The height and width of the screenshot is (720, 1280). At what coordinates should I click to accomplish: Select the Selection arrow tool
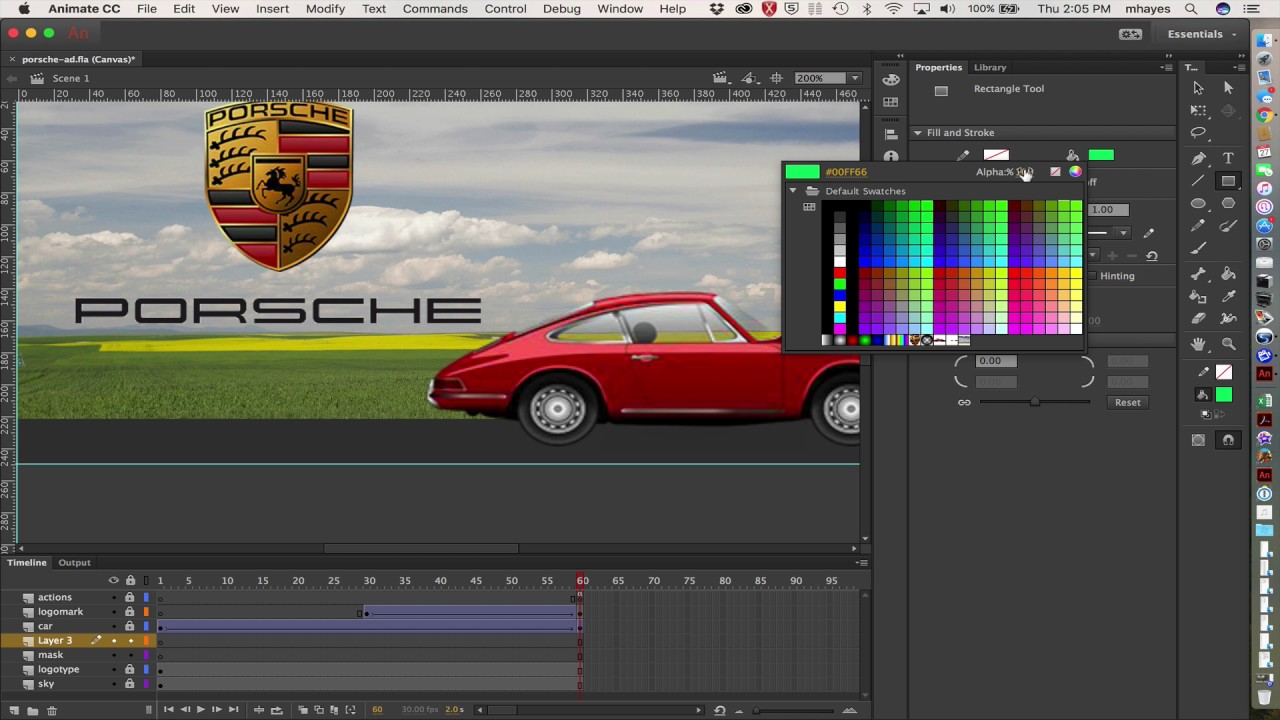(1198, 88)
